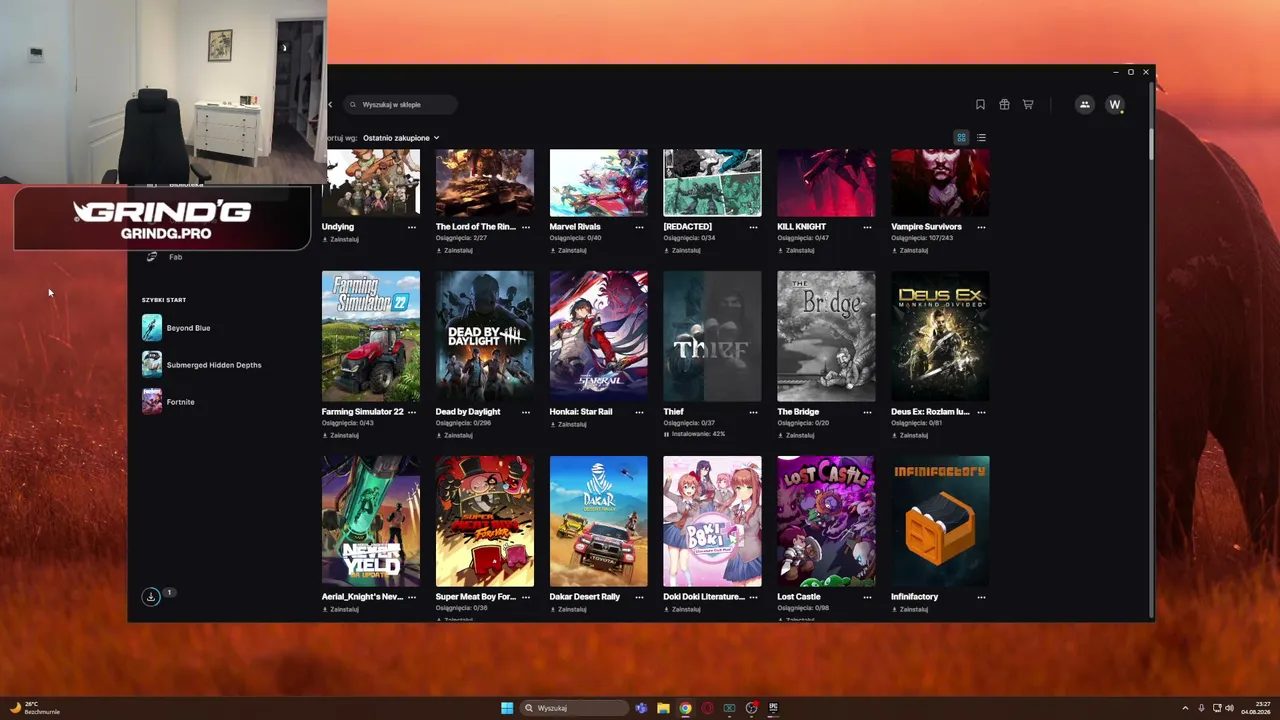Open options menu for Super Meat Boy Forever

point(525,597)
